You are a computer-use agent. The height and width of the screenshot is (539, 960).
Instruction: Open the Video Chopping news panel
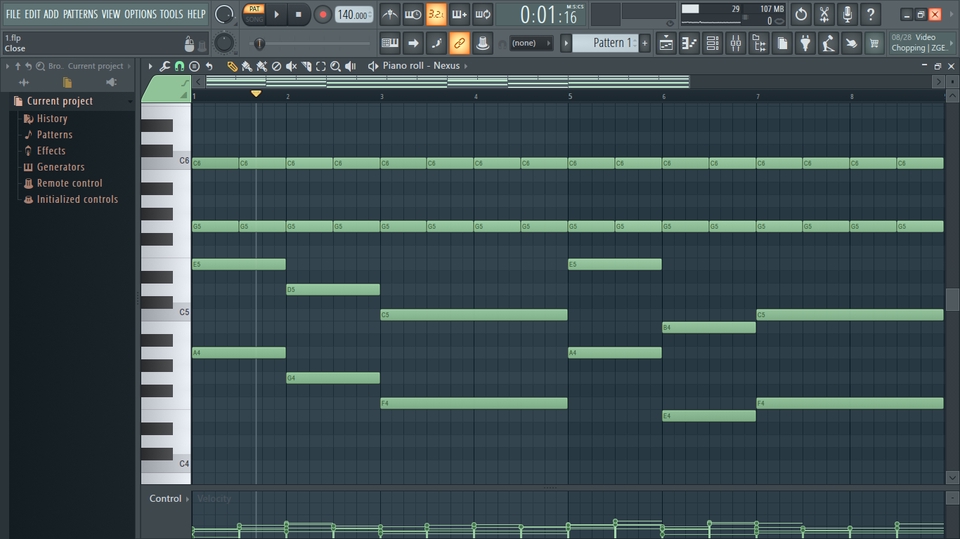point(921,43)
